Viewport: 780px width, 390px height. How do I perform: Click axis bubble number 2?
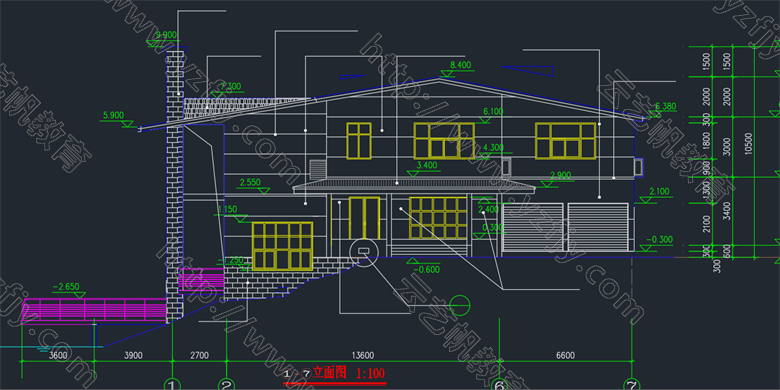pos(226,385)
